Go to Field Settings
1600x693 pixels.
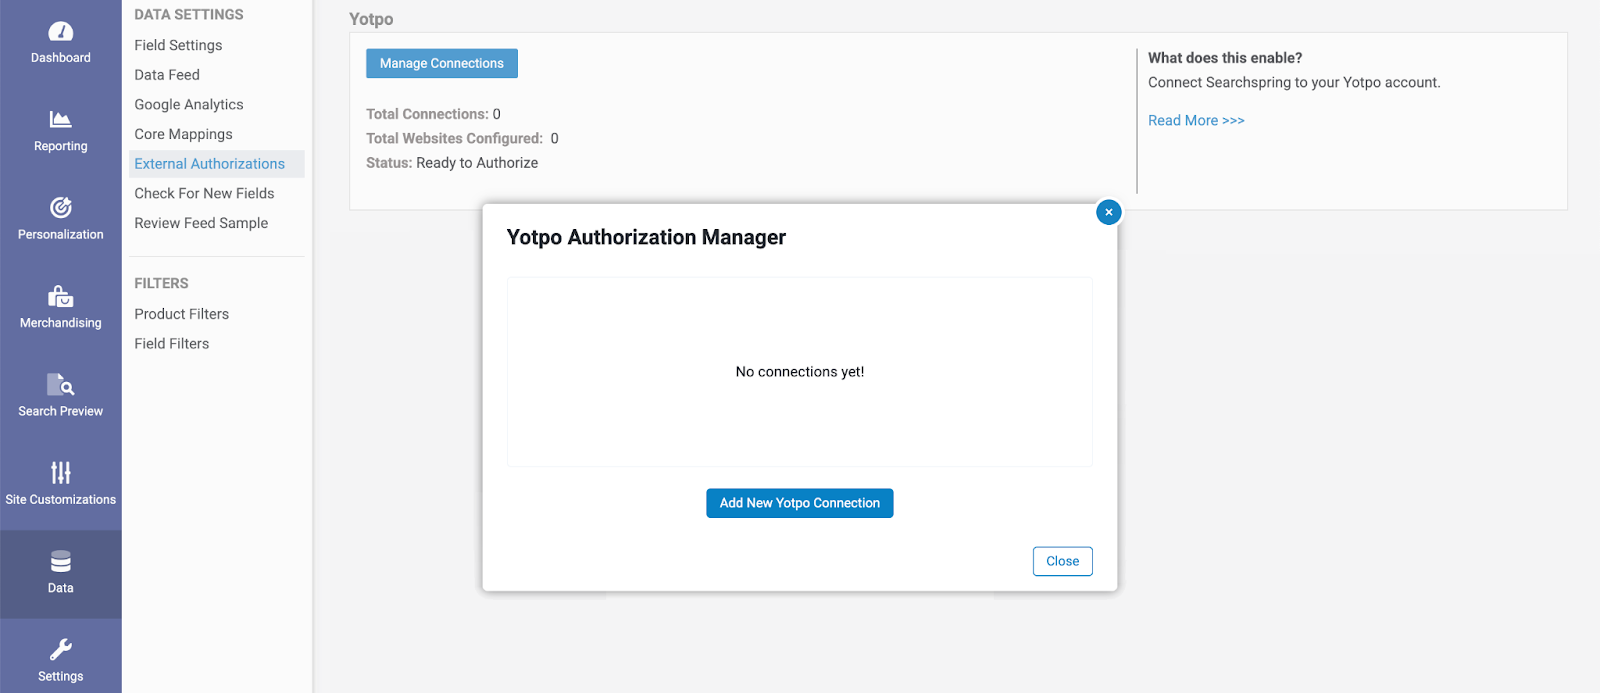coord(178,45)
